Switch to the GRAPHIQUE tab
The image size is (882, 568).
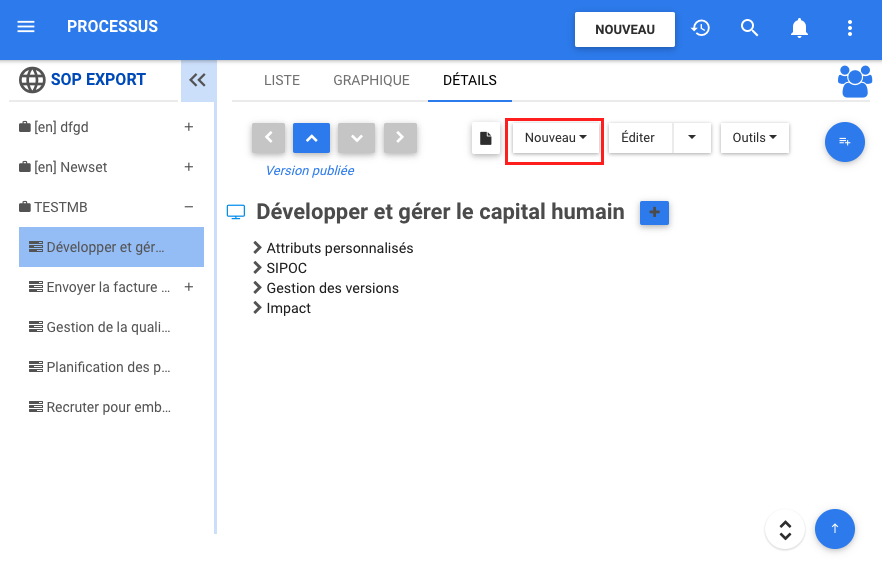371,80
